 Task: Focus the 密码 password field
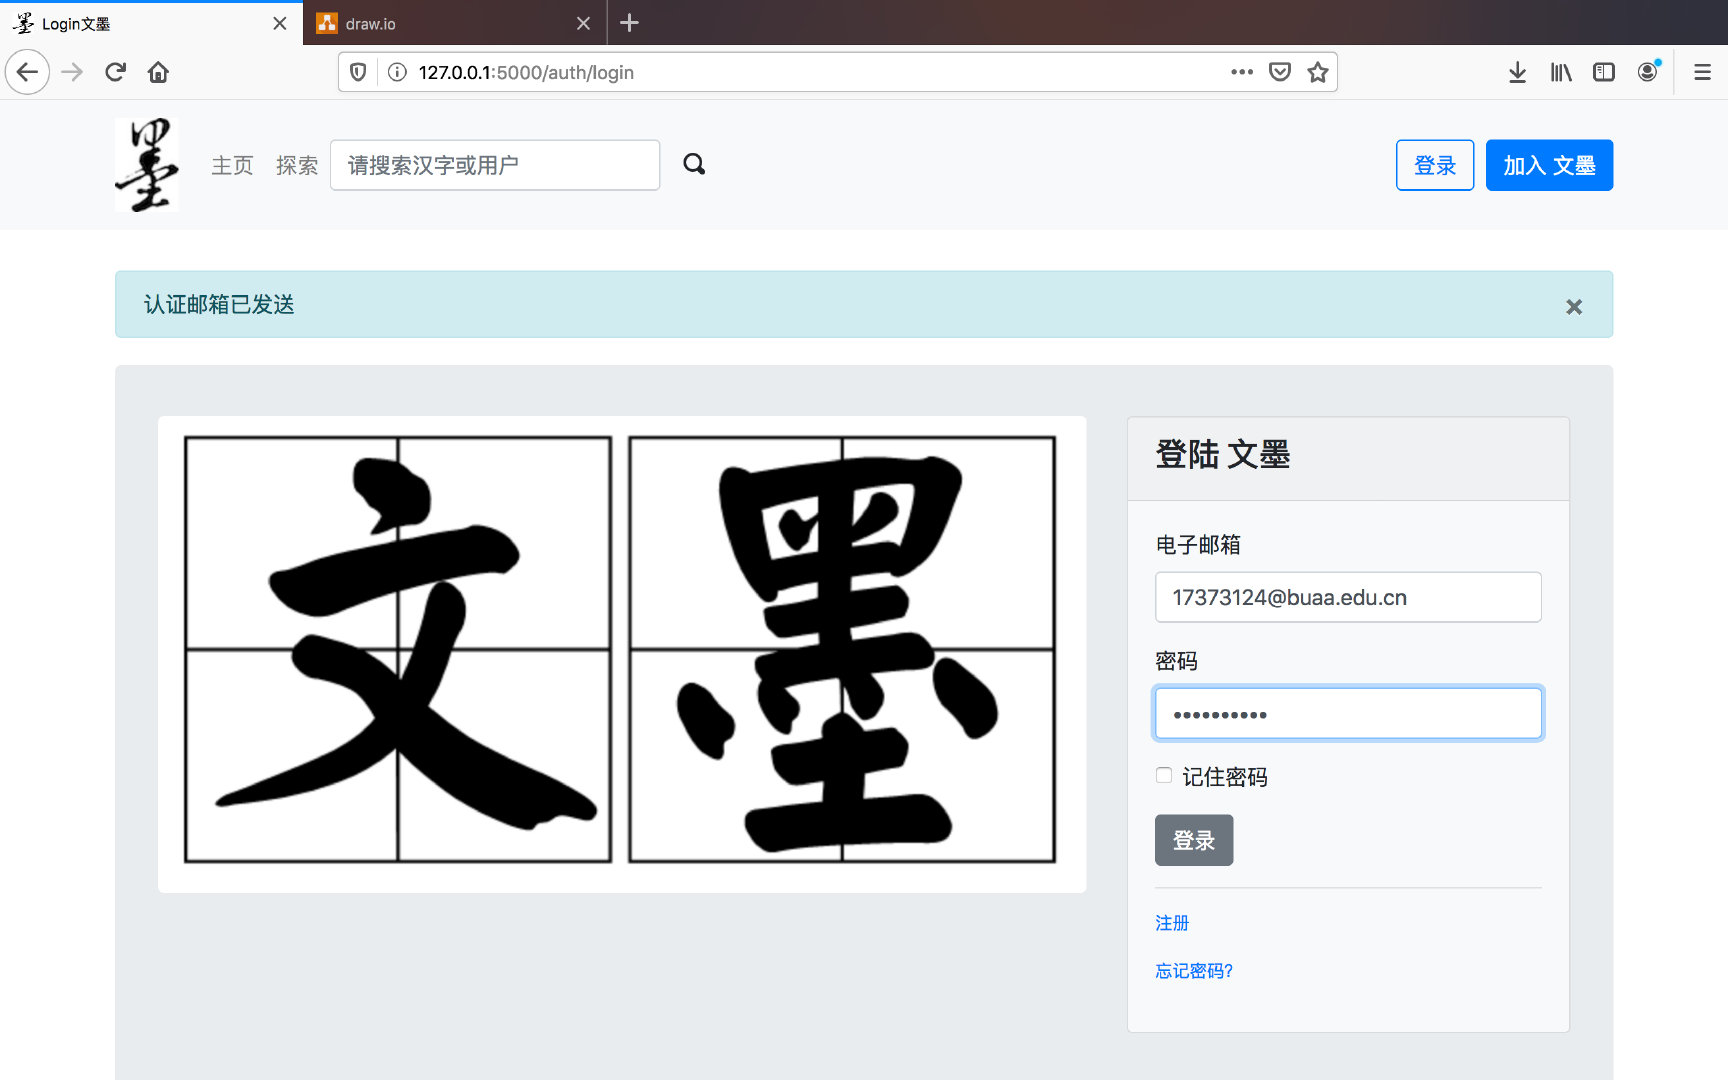(1348, 713)
